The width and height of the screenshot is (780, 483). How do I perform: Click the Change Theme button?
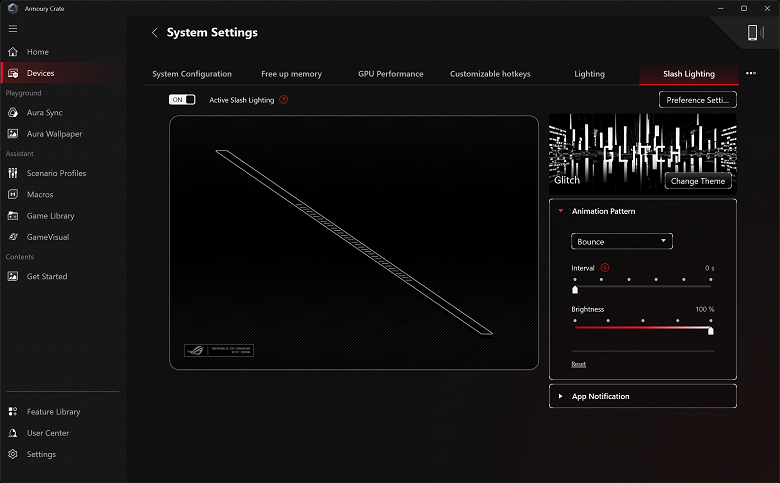698,181
